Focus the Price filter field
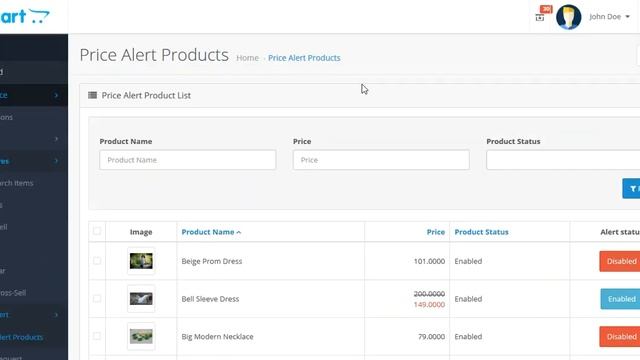 coord(381,160)
